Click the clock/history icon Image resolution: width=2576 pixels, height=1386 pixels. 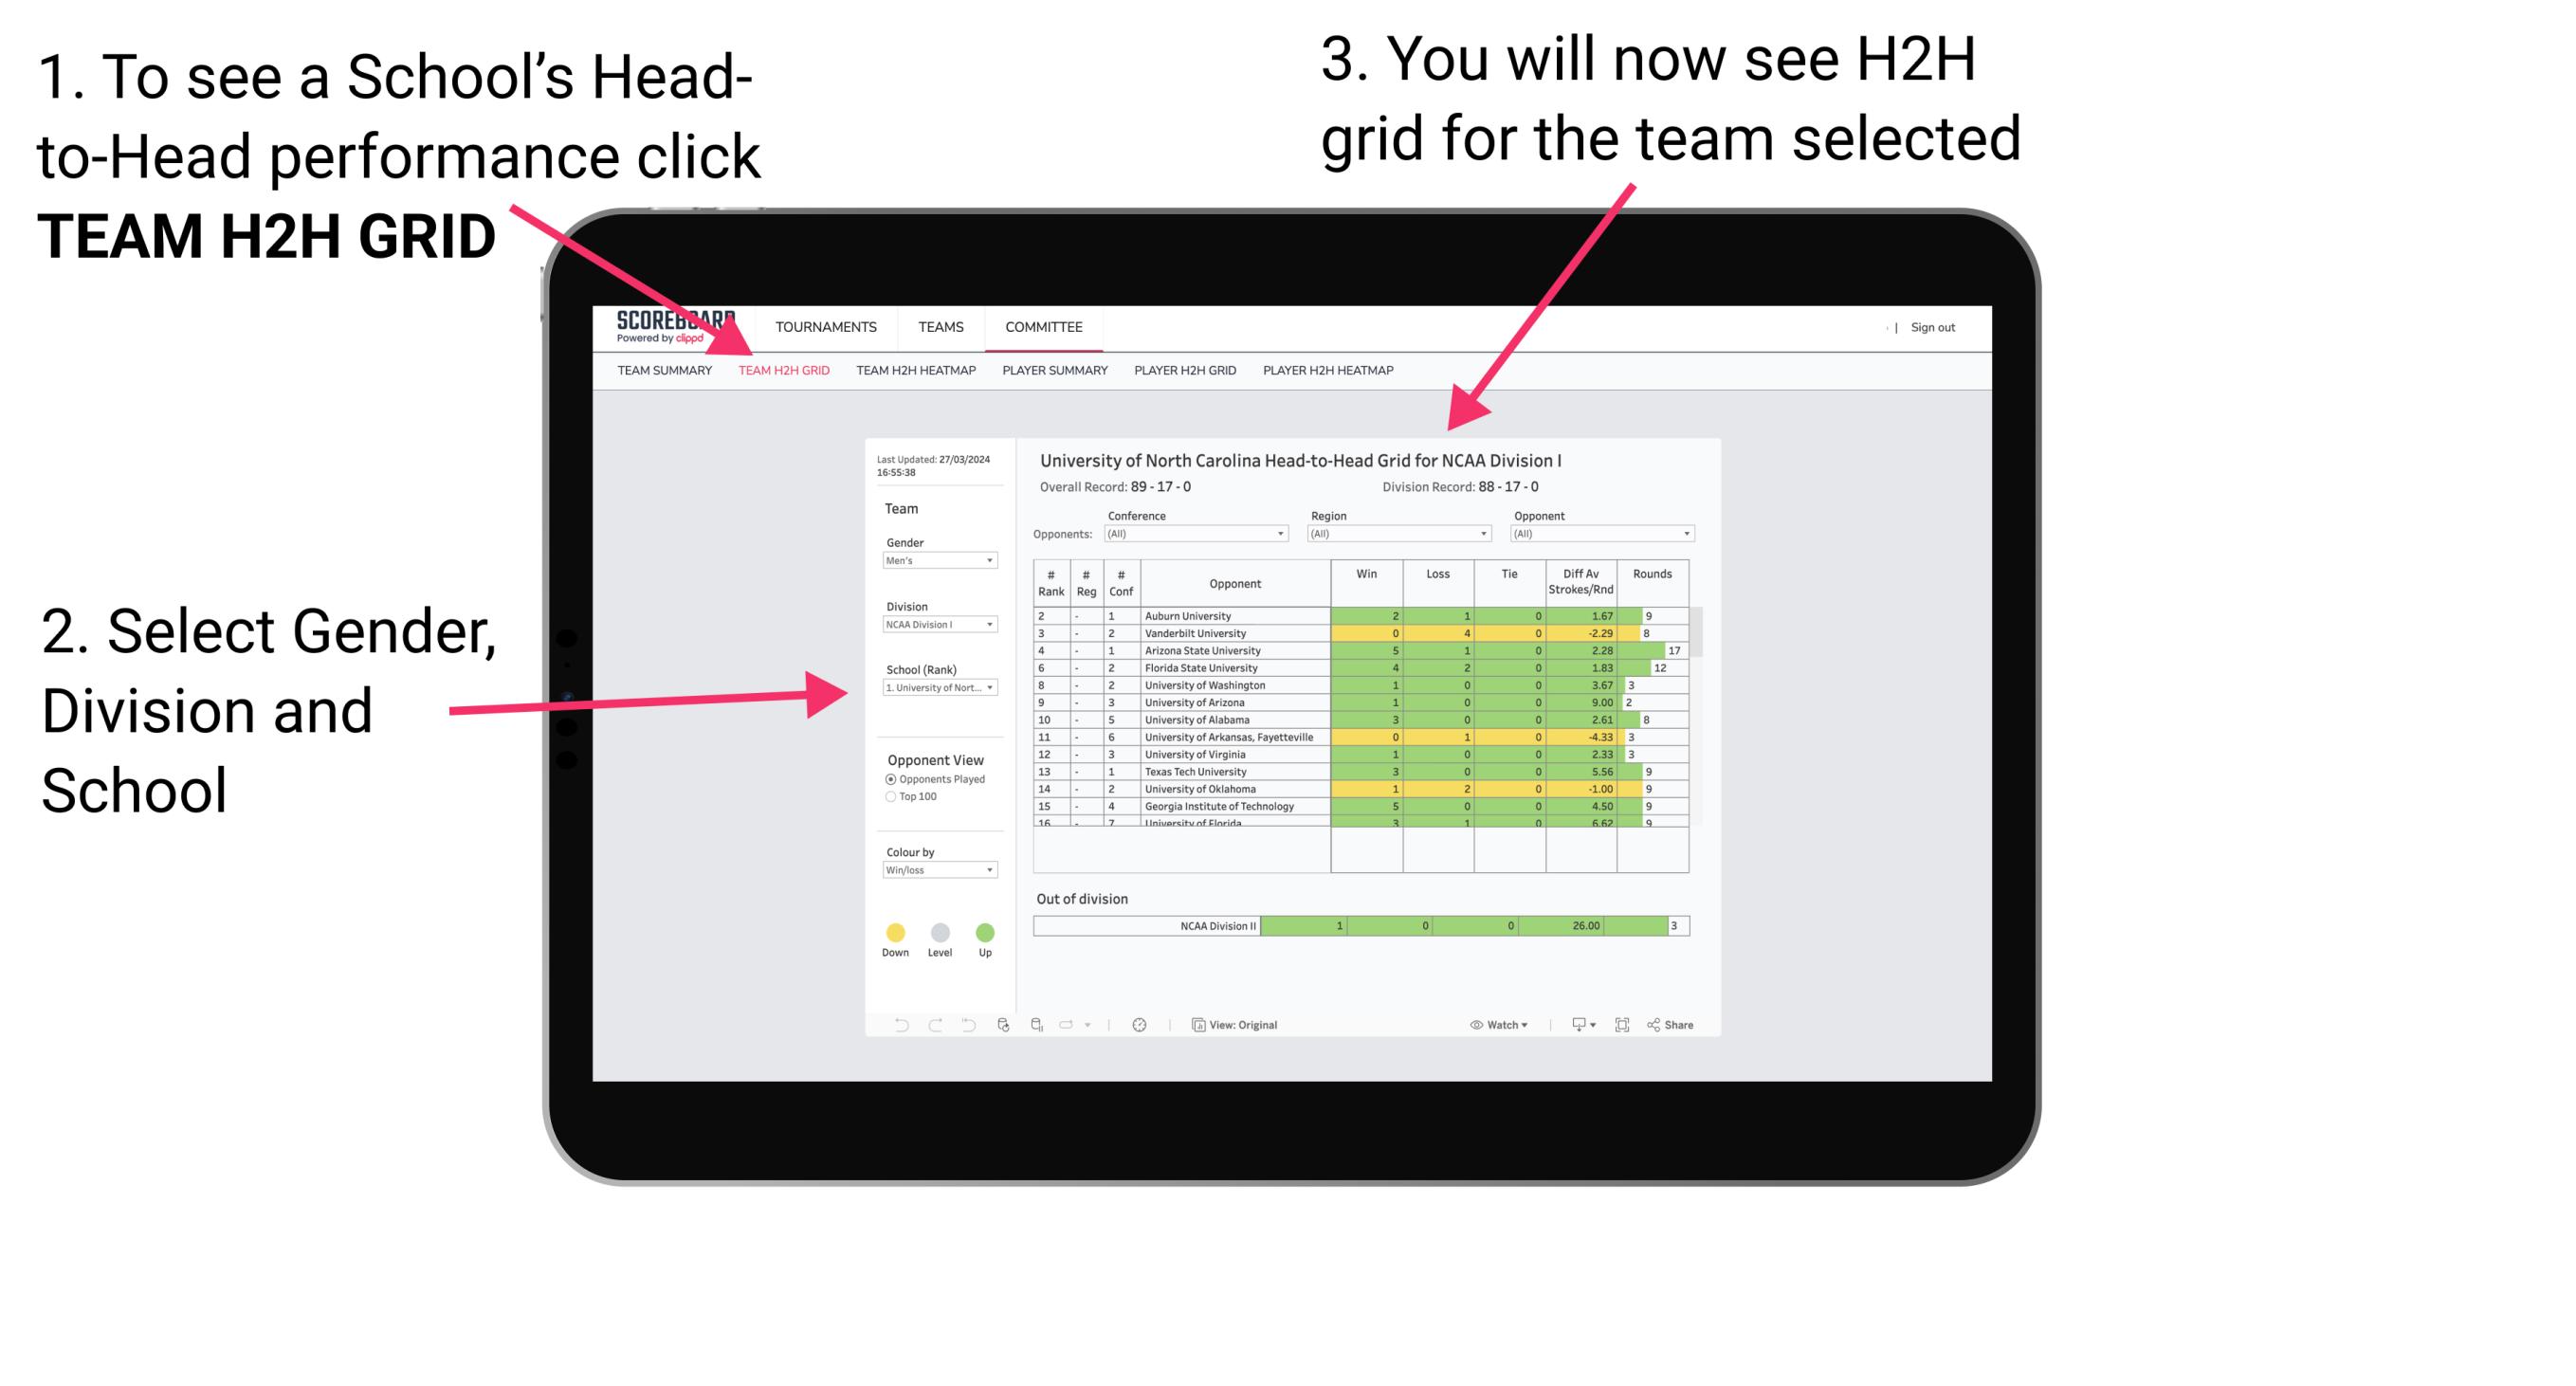1139,1024
